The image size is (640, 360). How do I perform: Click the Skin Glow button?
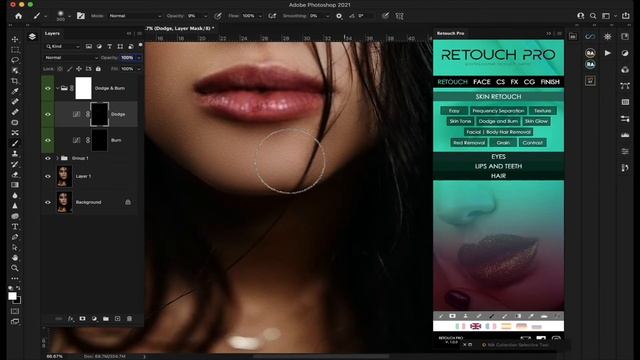click(536, 121)
